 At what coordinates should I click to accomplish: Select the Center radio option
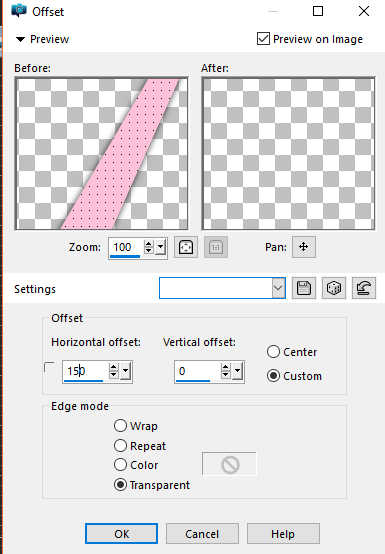[x=273, y=352]
